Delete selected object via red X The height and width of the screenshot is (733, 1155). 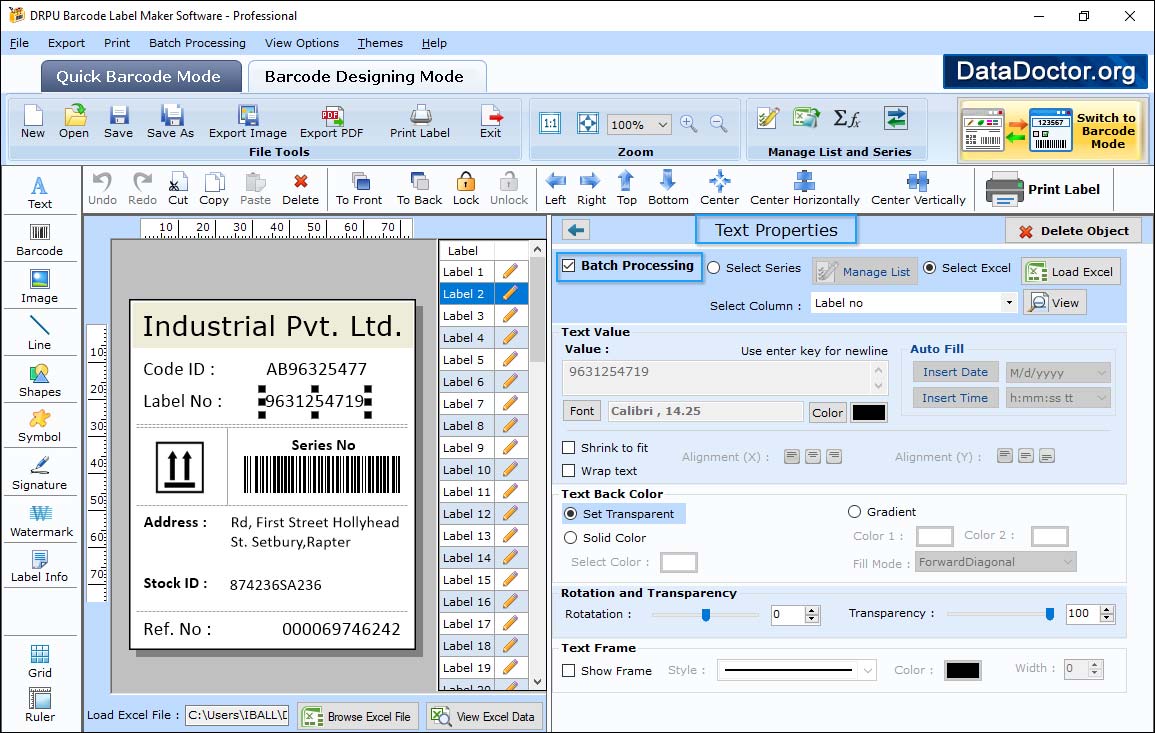301,189
